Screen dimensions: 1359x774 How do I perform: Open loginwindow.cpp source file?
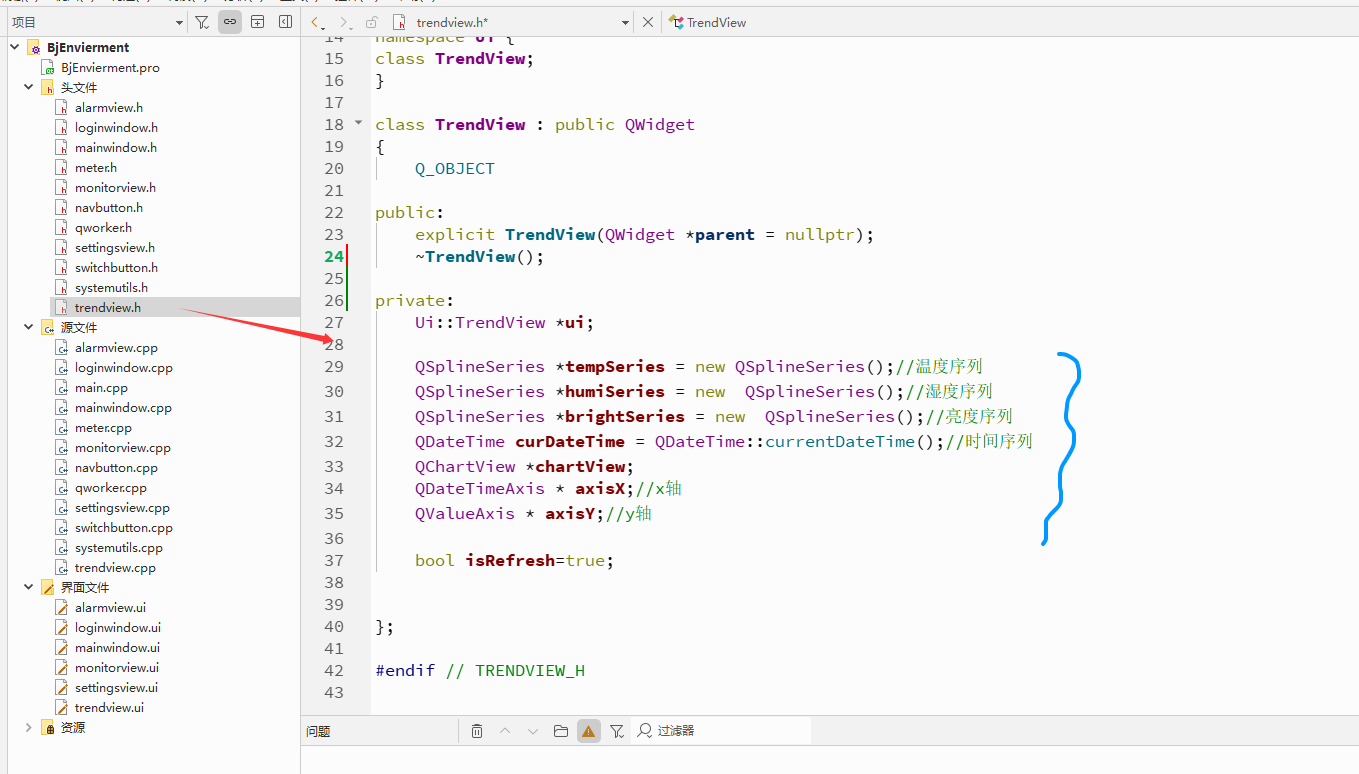(123, 367)
